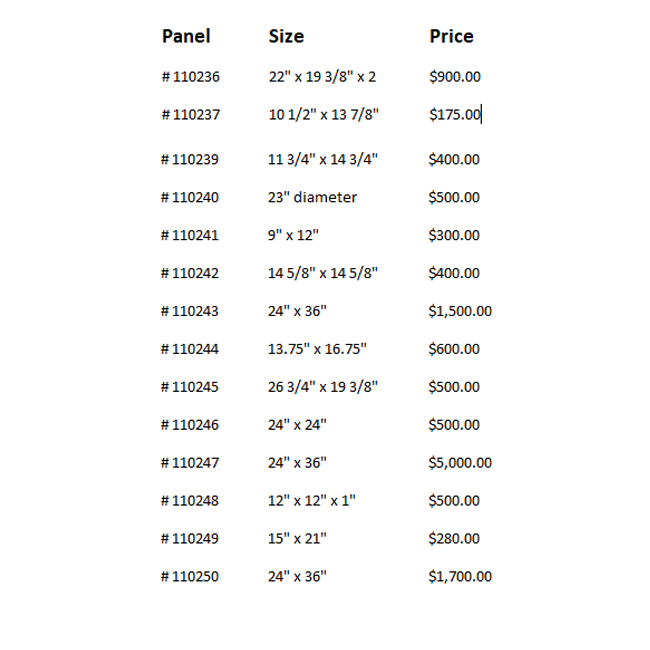Click the $280.00 price
The width and height of the screenshot is (650, 650).
(453, 539)
